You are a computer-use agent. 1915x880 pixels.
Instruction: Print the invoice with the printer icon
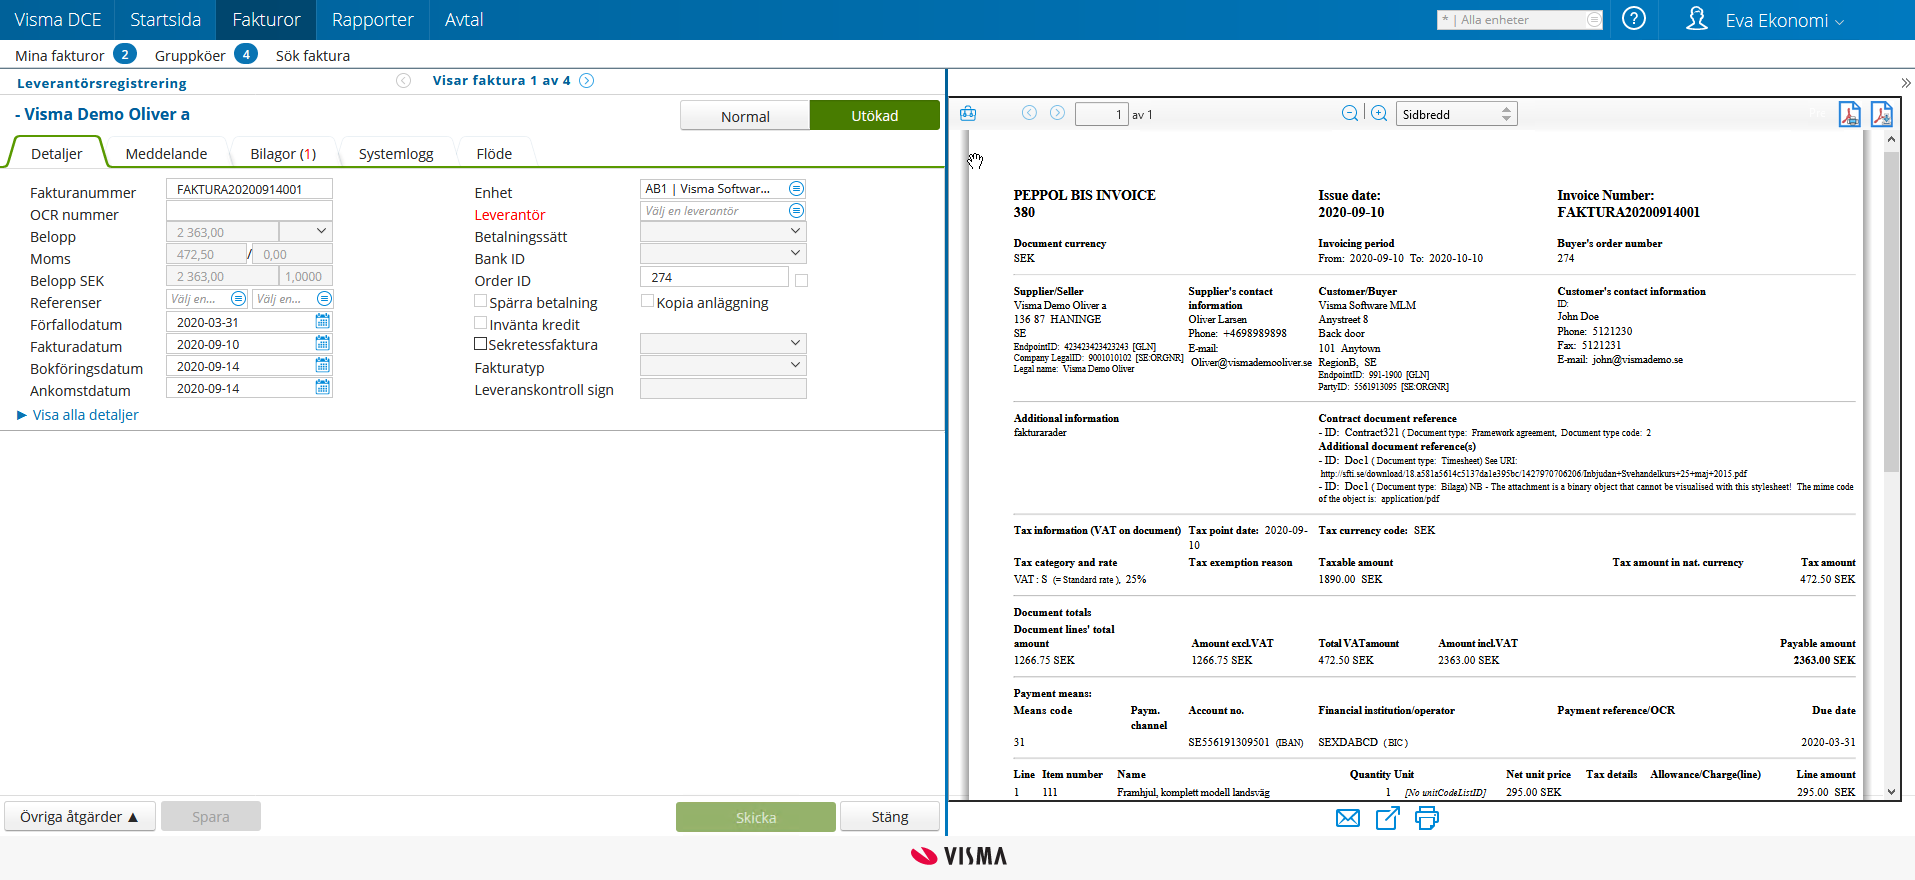1427,818
